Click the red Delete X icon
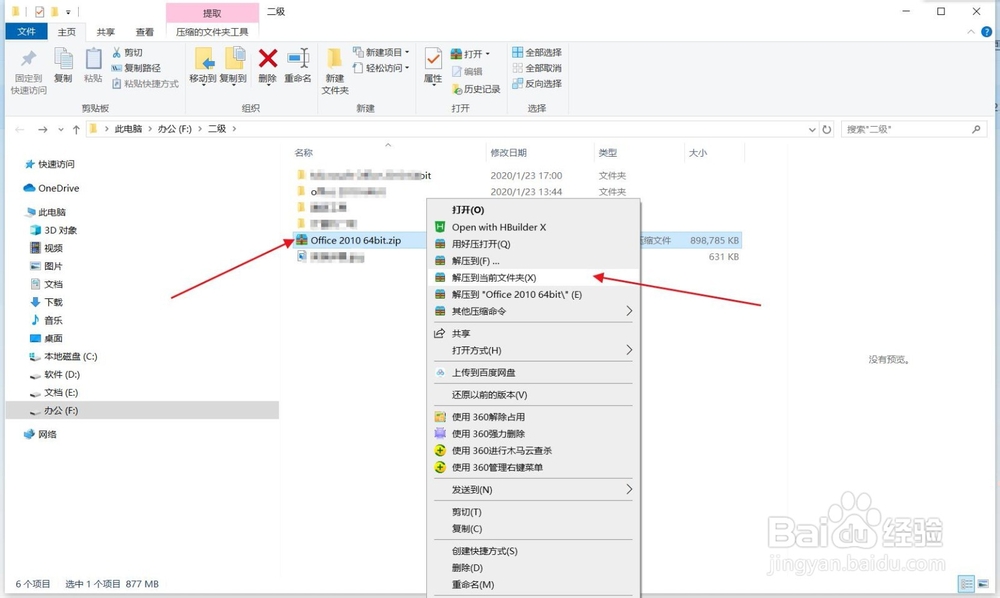 tap(268, 59)
